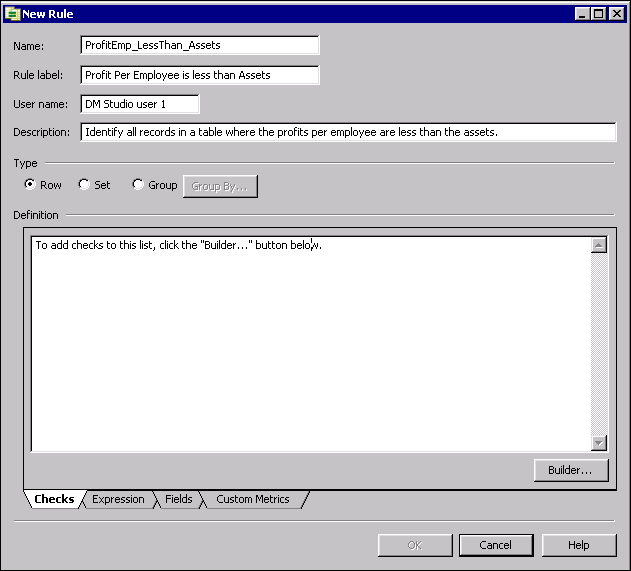Click the Definition list vertical scrollbar track
This screenshot has width=631, height=571.
tap(599, 345)
